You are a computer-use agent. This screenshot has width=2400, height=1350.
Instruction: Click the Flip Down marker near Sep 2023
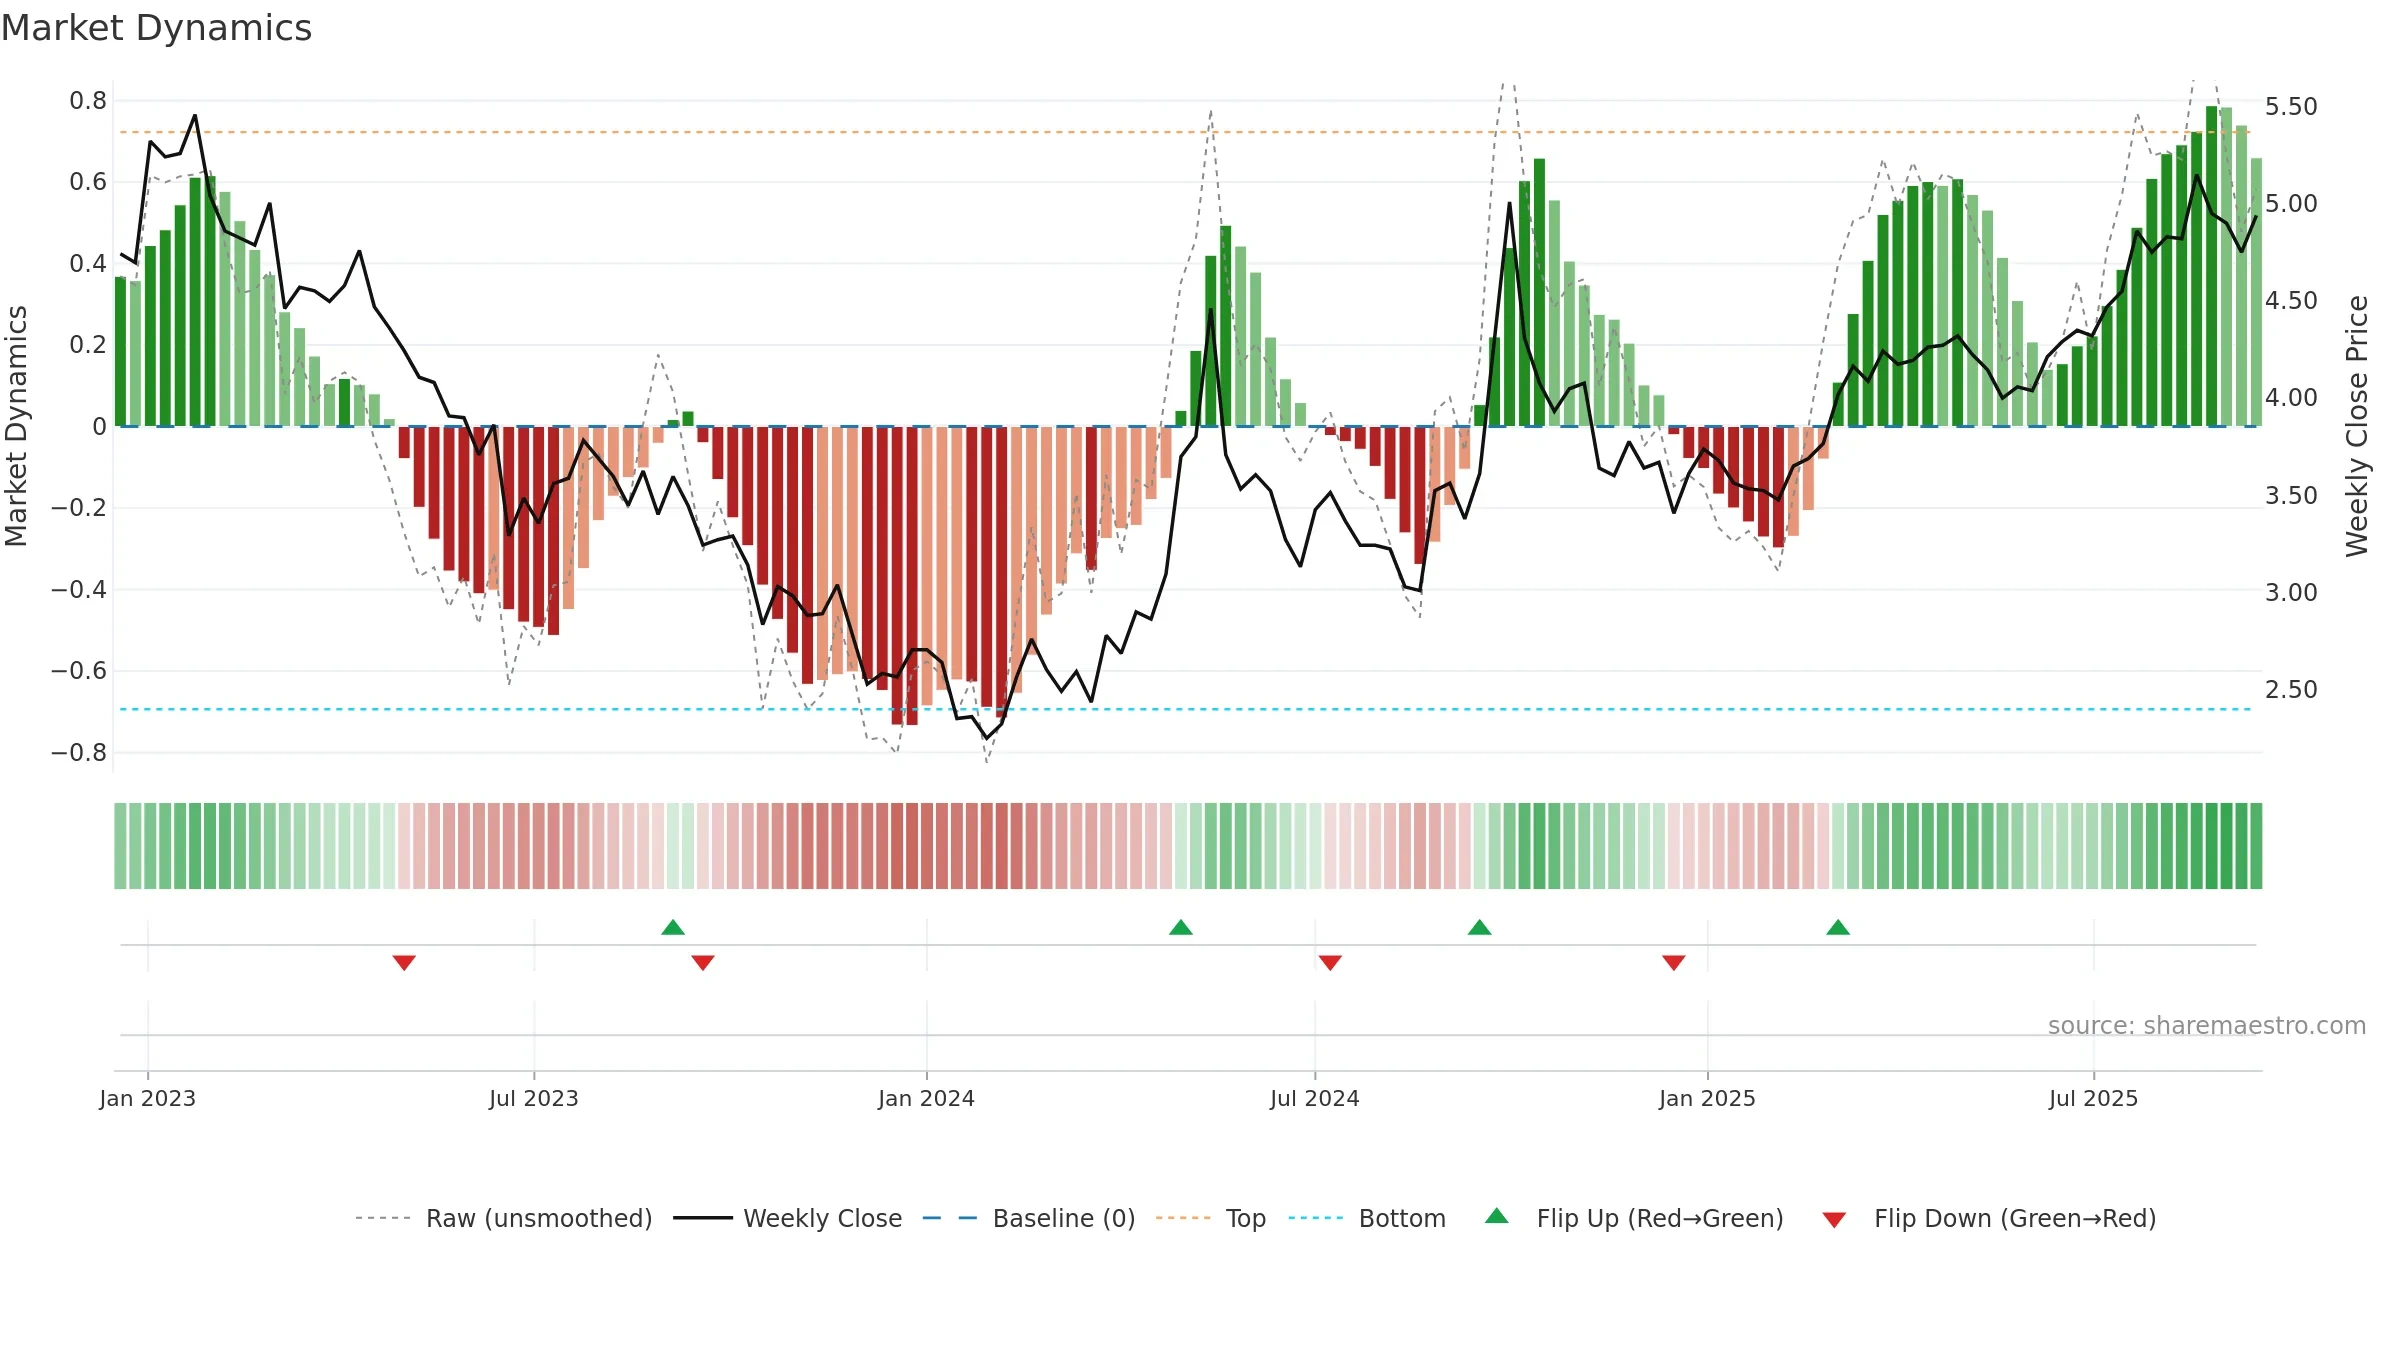click(x=703, y=962)
